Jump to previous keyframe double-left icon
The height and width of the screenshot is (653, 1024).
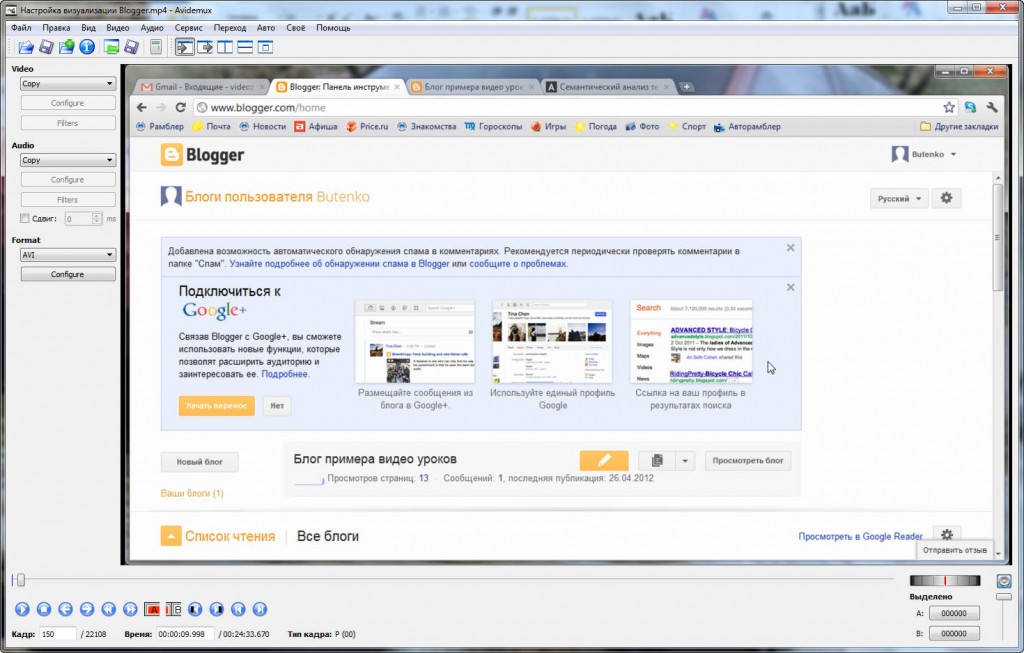(108, 609)
